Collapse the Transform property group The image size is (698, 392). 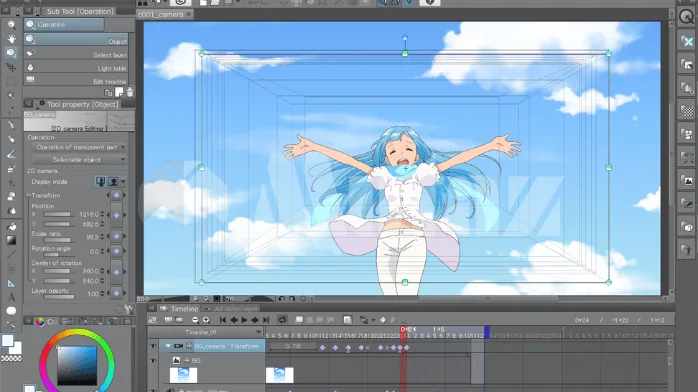pyautogui.click(x=28, y=195)
